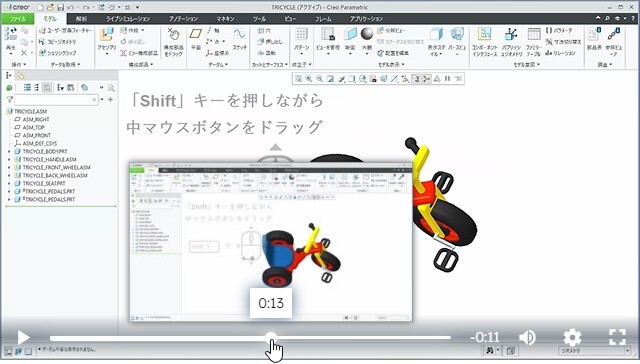Screen dimensions: 640x364
Task: Open the File tab
Action: (18, 19)
